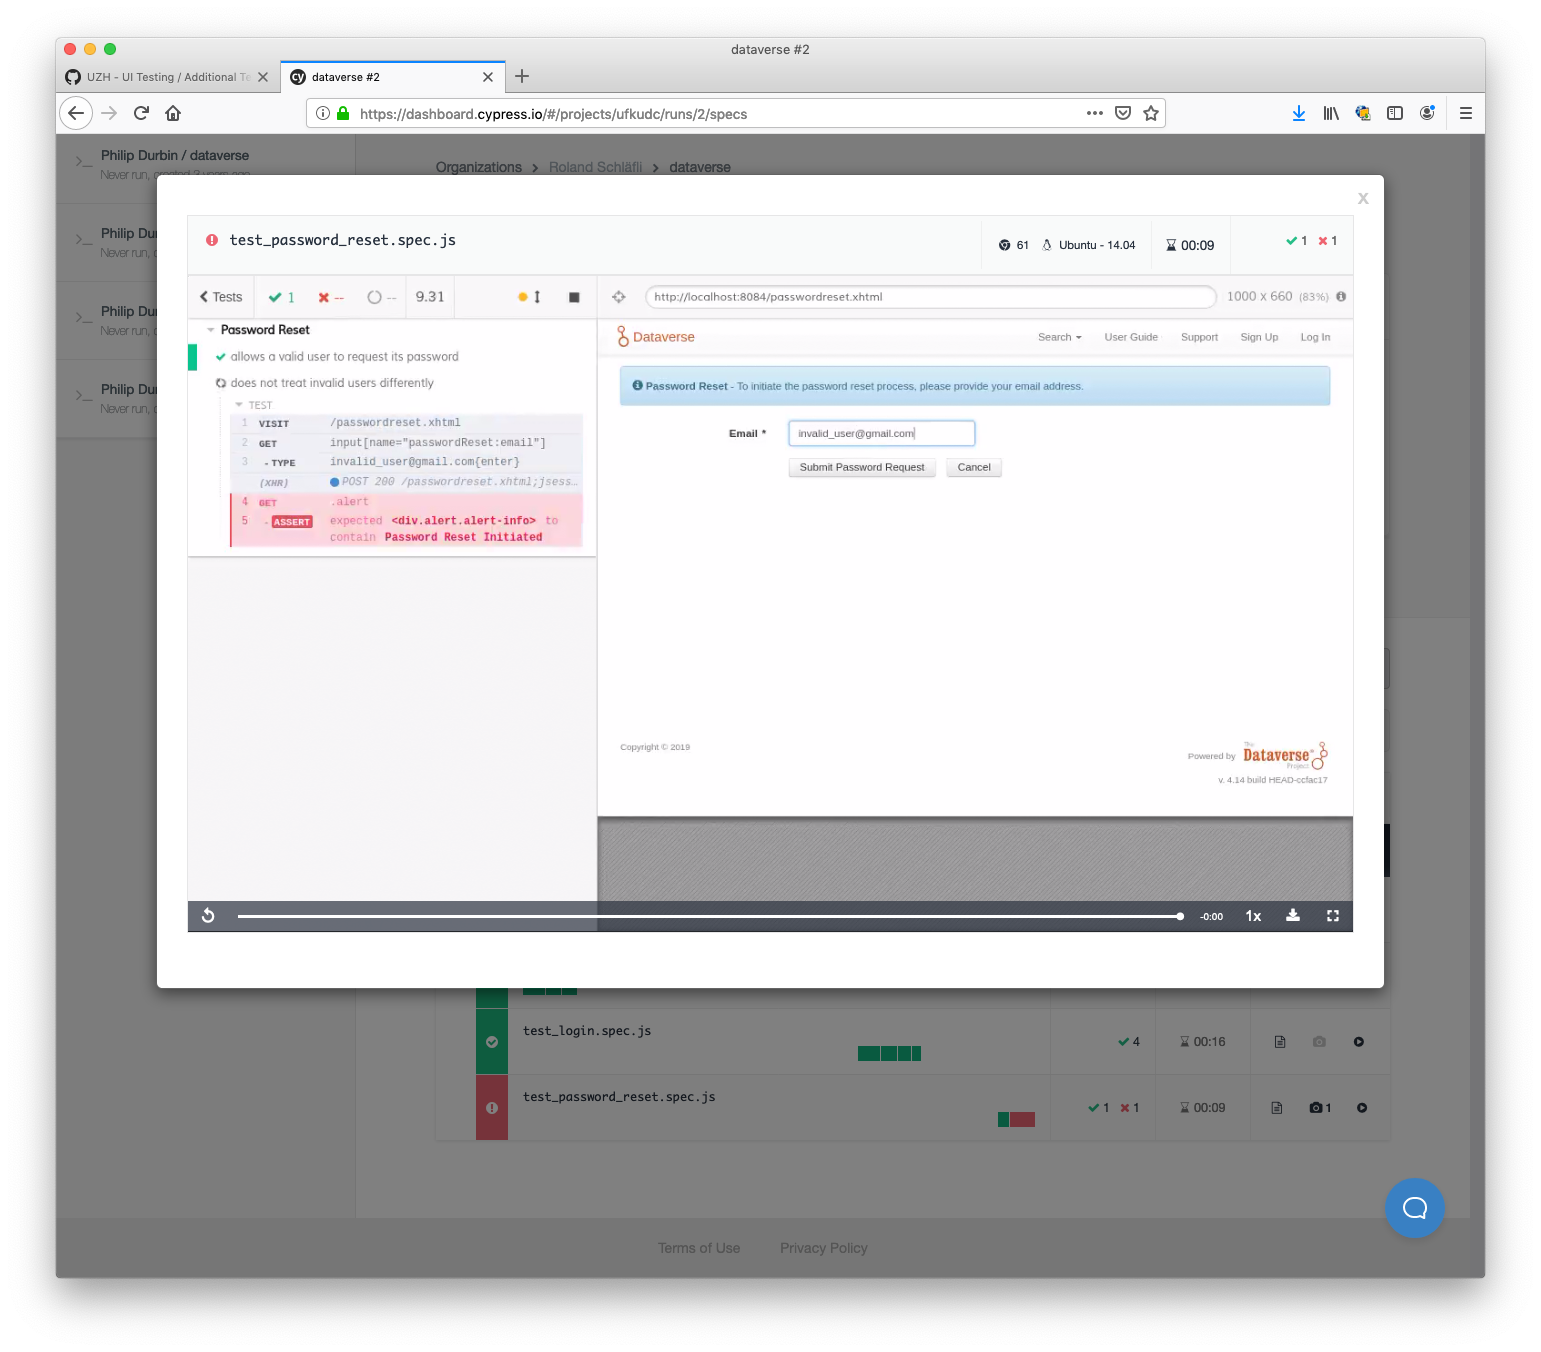Image resolution: width=1541 pixels, height=1352 pixels.
Task: Go back in browser history
Action: click(76, 113)
